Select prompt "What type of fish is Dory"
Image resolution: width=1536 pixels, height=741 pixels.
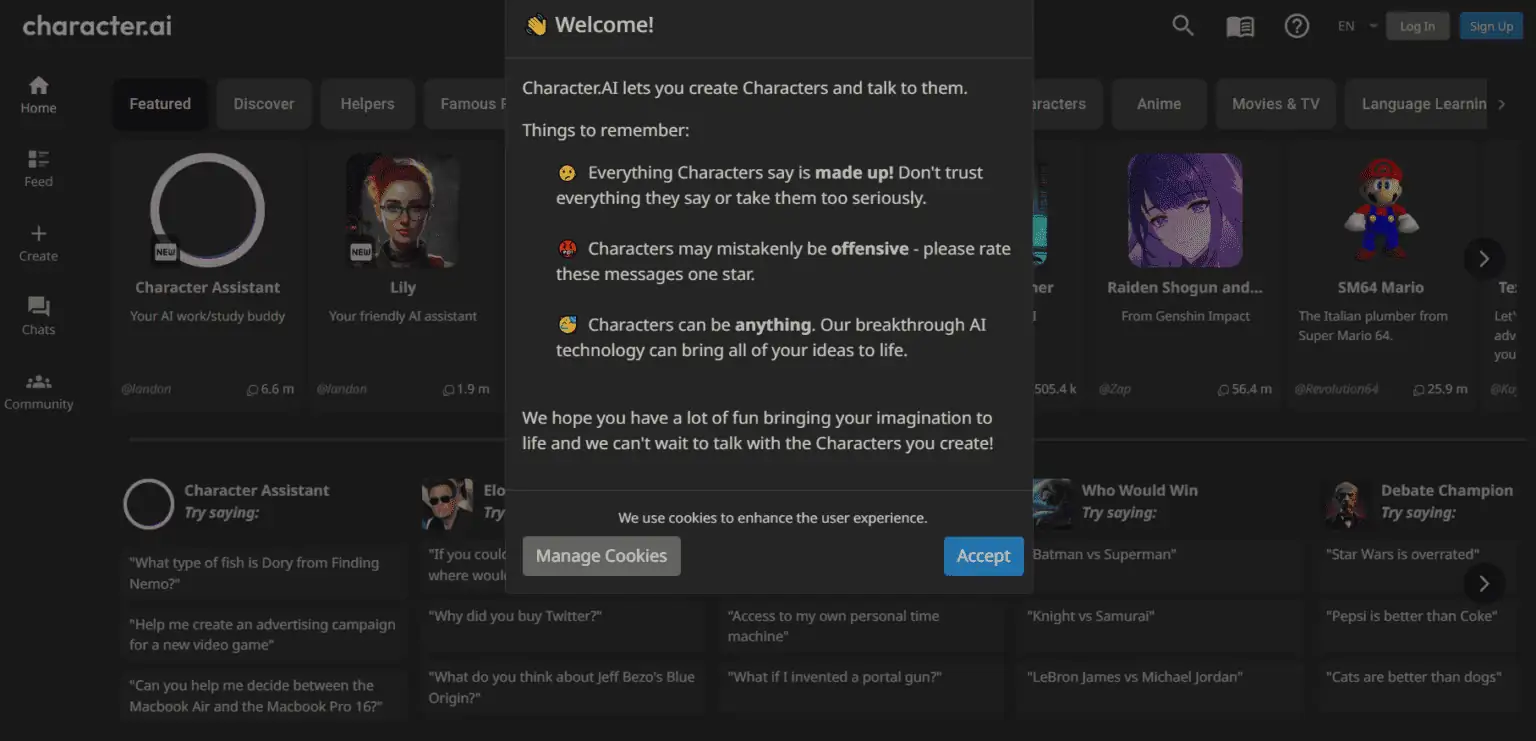[x=264, y=573]
